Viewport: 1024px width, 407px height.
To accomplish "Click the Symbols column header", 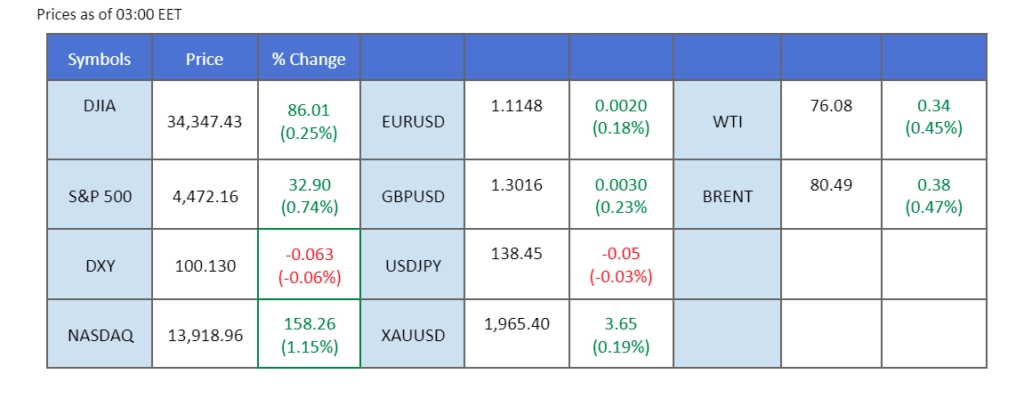I will point(99,59).
